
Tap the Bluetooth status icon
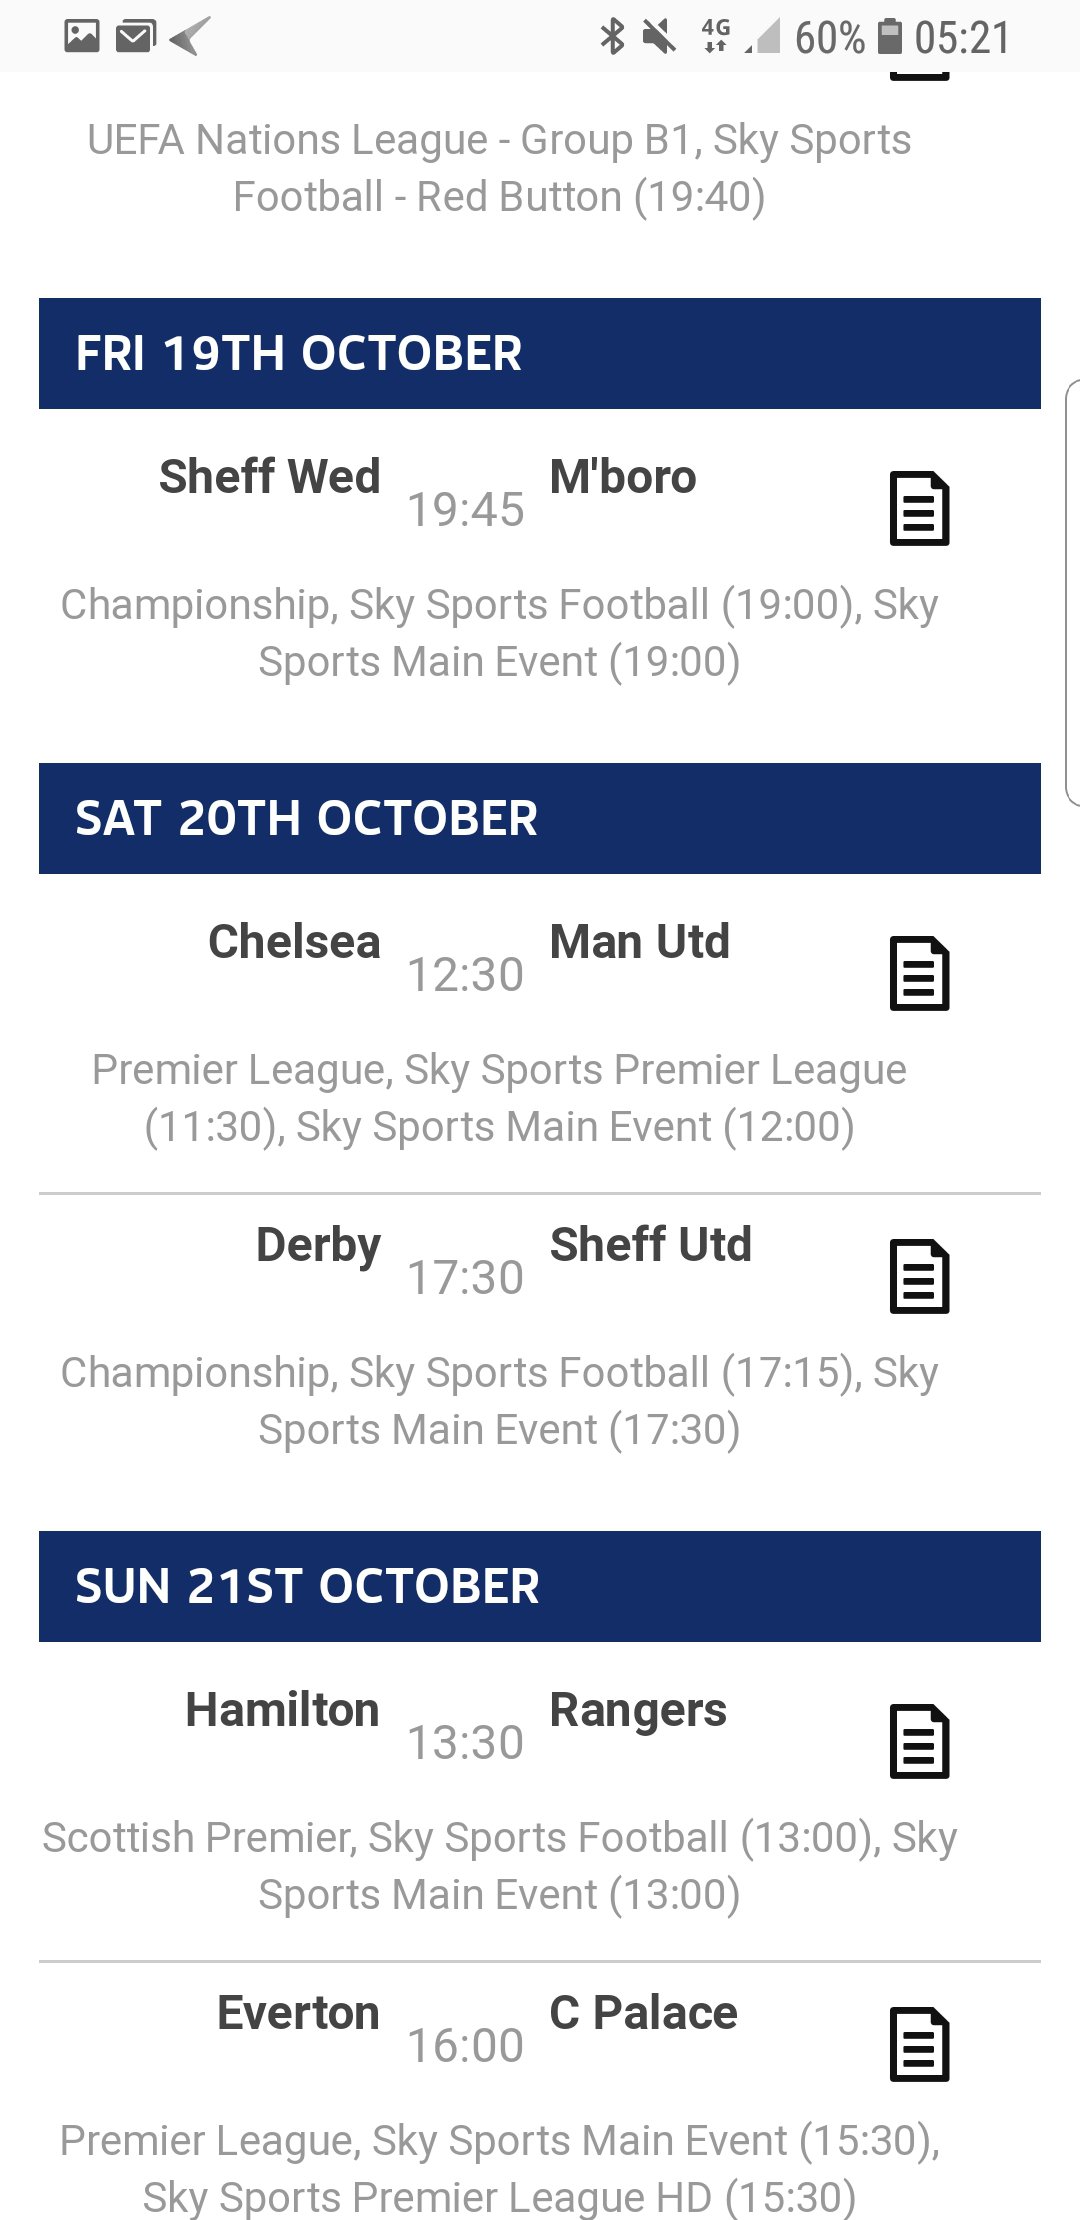(x=612, y=37)
